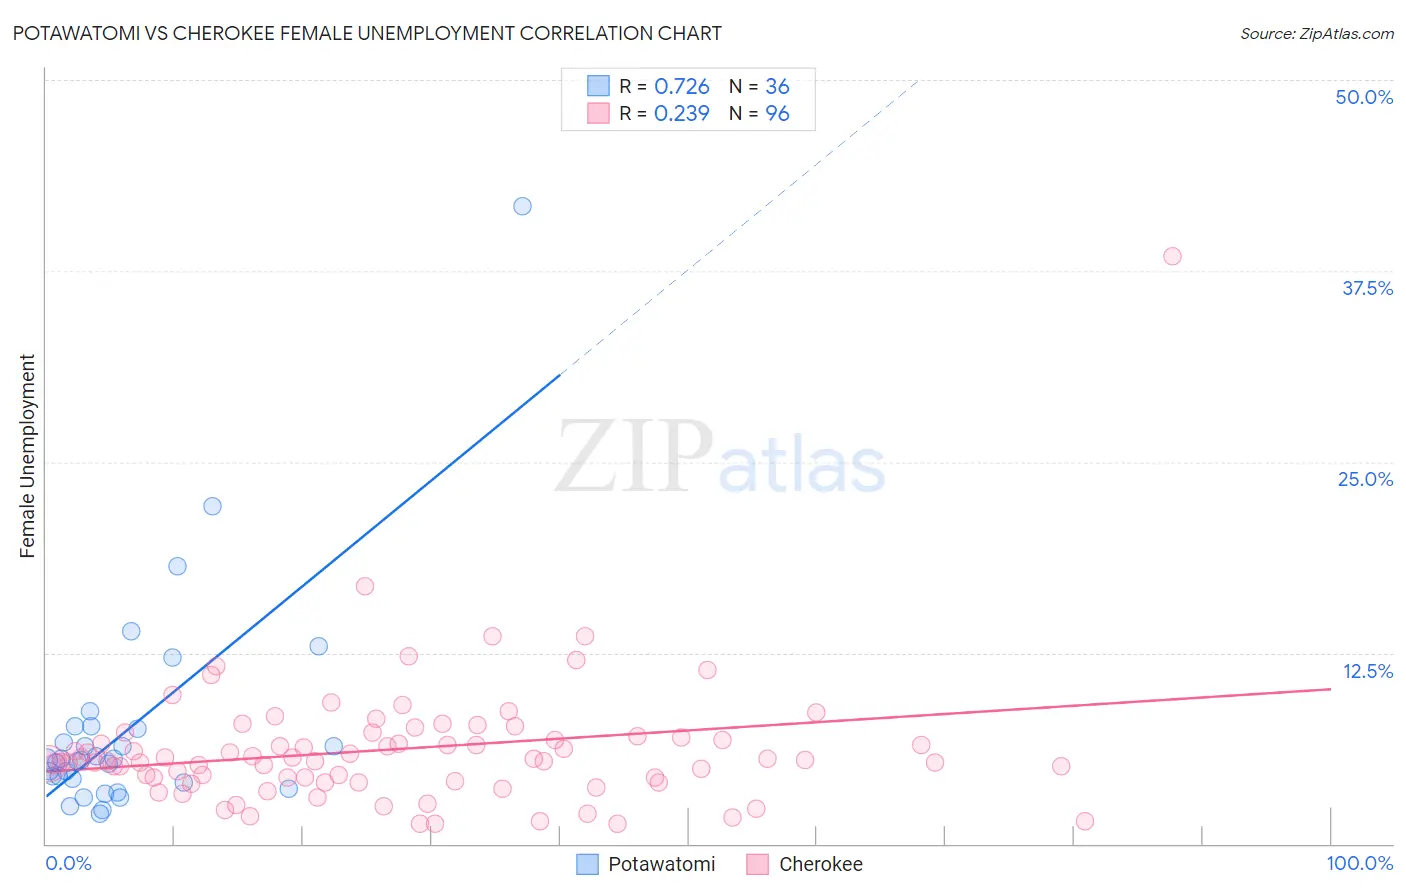
Task: Click the N = 36 statistic text
Action: tap(759, 86)
